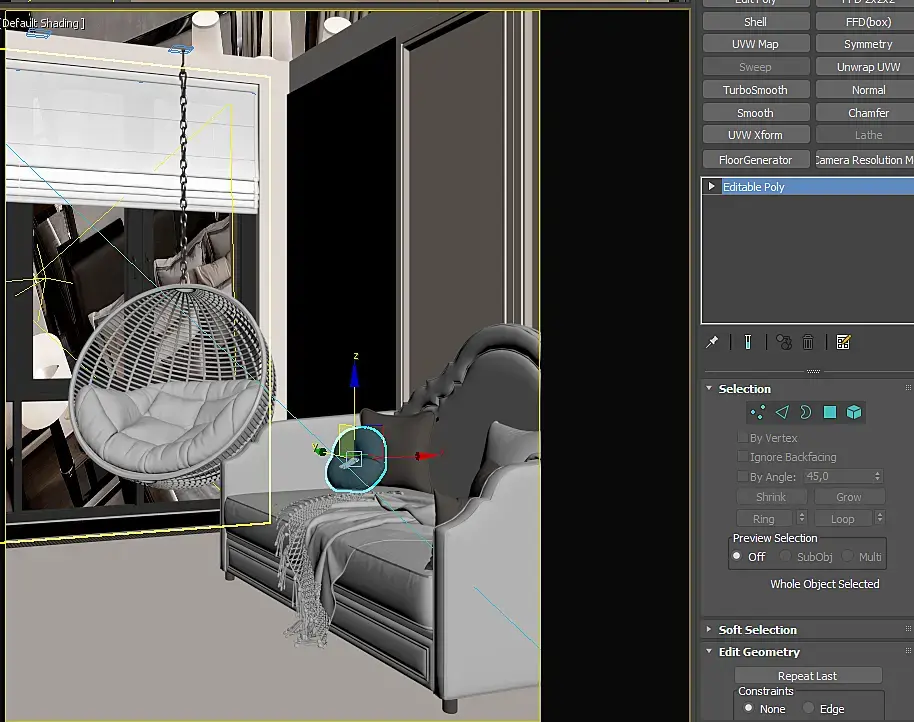
Task: Toggle Show End Result icon
Action: [748, 342]
